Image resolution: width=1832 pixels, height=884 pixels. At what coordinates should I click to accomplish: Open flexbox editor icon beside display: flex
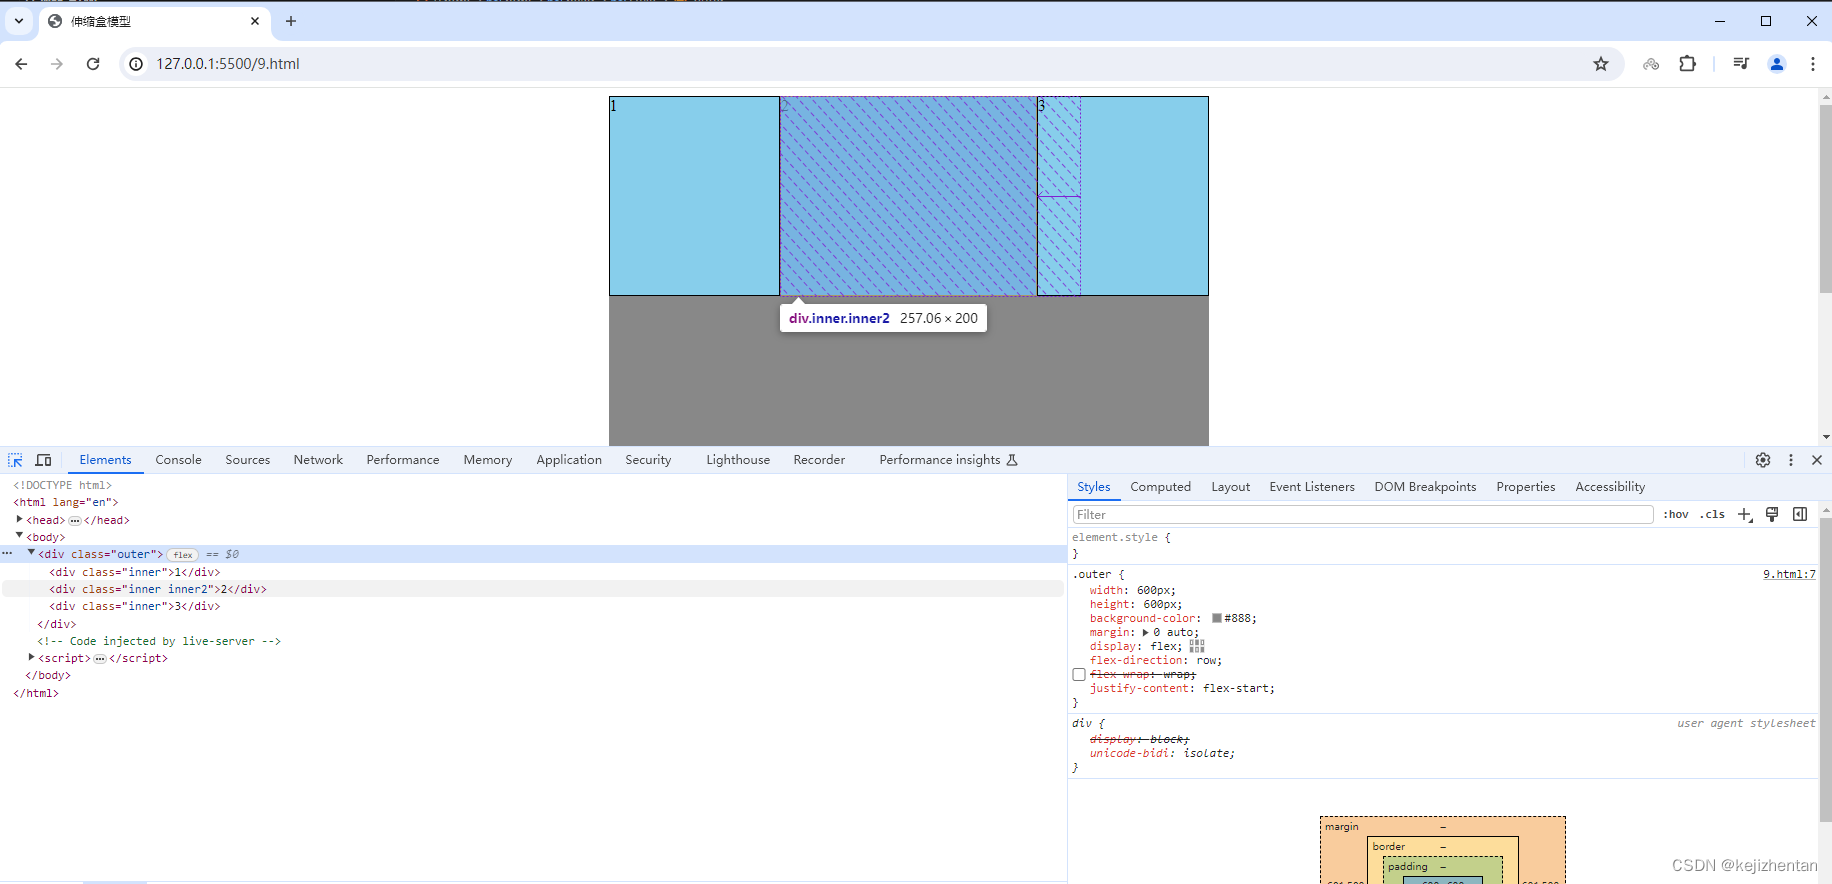pos(1197,646)
